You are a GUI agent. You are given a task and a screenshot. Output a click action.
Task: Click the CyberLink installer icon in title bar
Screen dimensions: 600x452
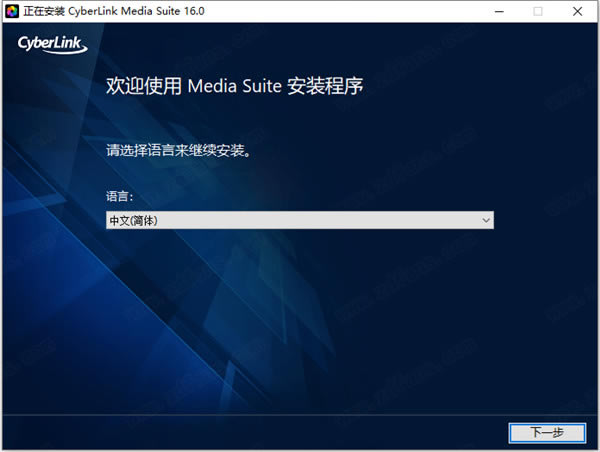[13, 11]
